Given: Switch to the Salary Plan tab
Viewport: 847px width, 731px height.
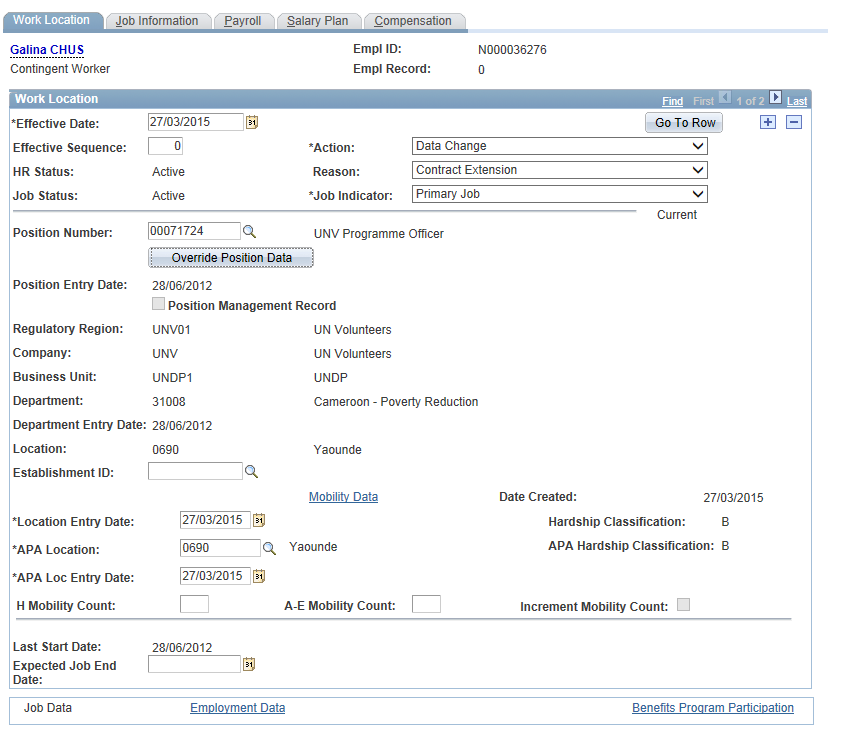Looking at the screenshot, I should (x=318, y=21).
